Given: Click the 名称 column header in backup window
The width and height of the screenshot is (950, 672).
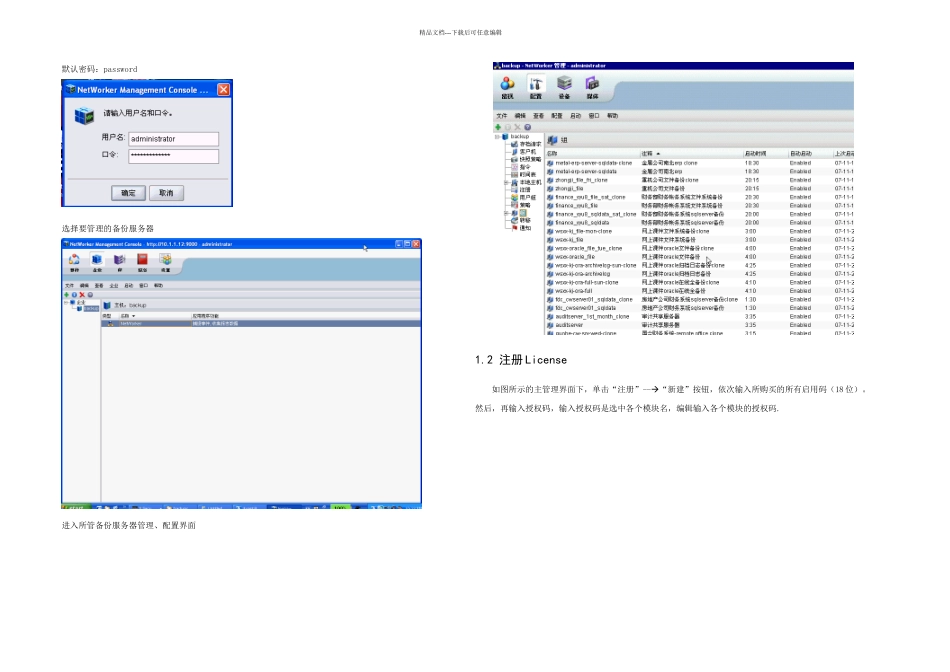Looking at the screenshot, I should tap(593, 154).
